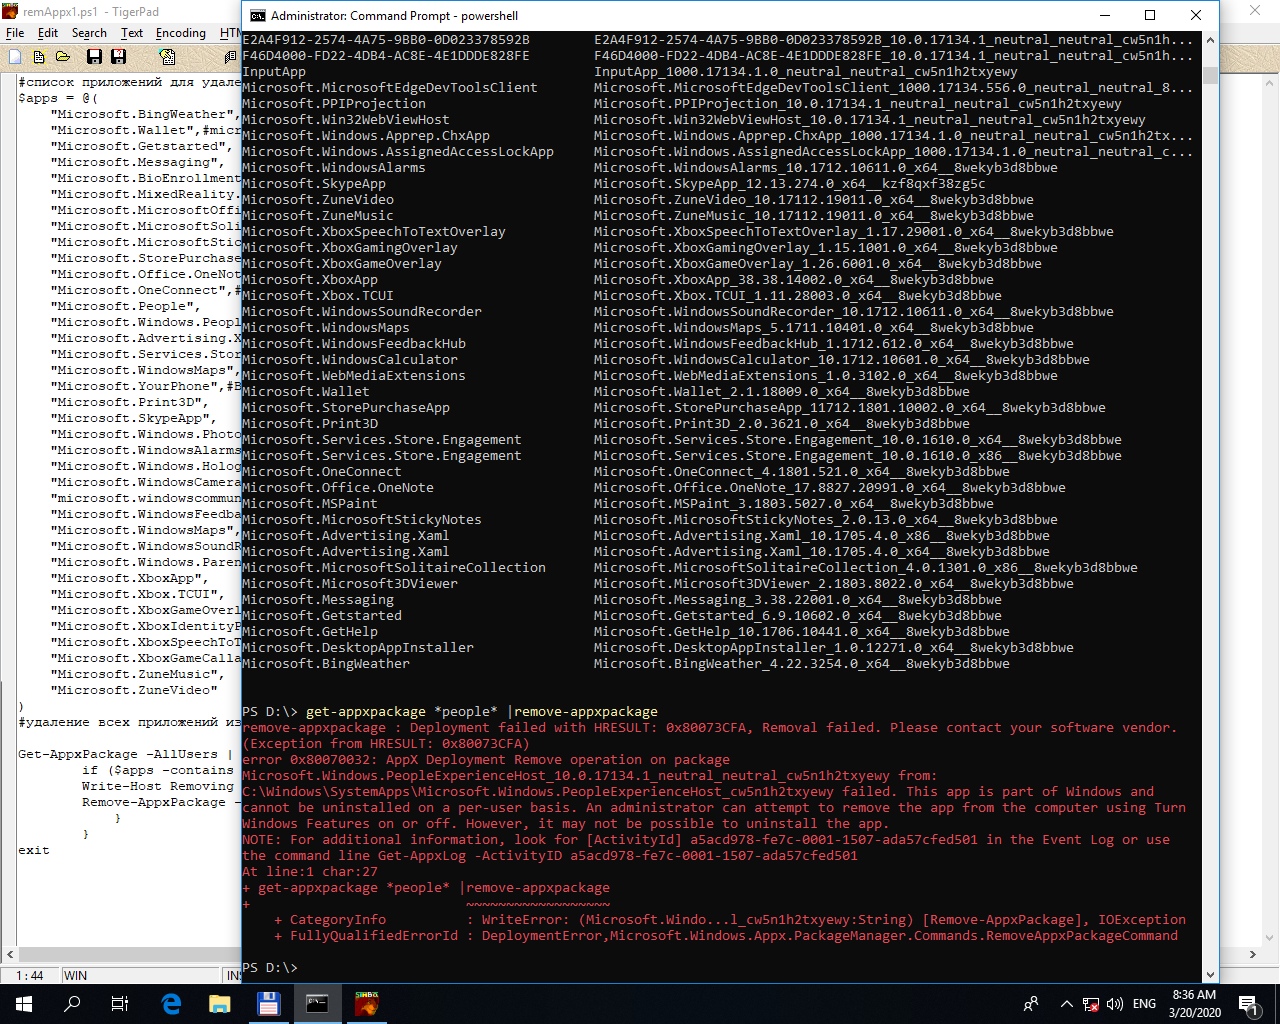Click console scrollbar down arrow
Viewport: 1280px width, 1024px height.
pos(1211,975)
